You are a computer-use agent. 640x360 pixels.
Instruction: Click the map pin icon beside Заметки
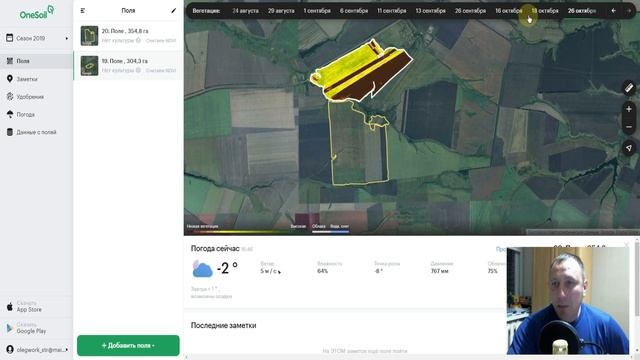coord(10,78)
